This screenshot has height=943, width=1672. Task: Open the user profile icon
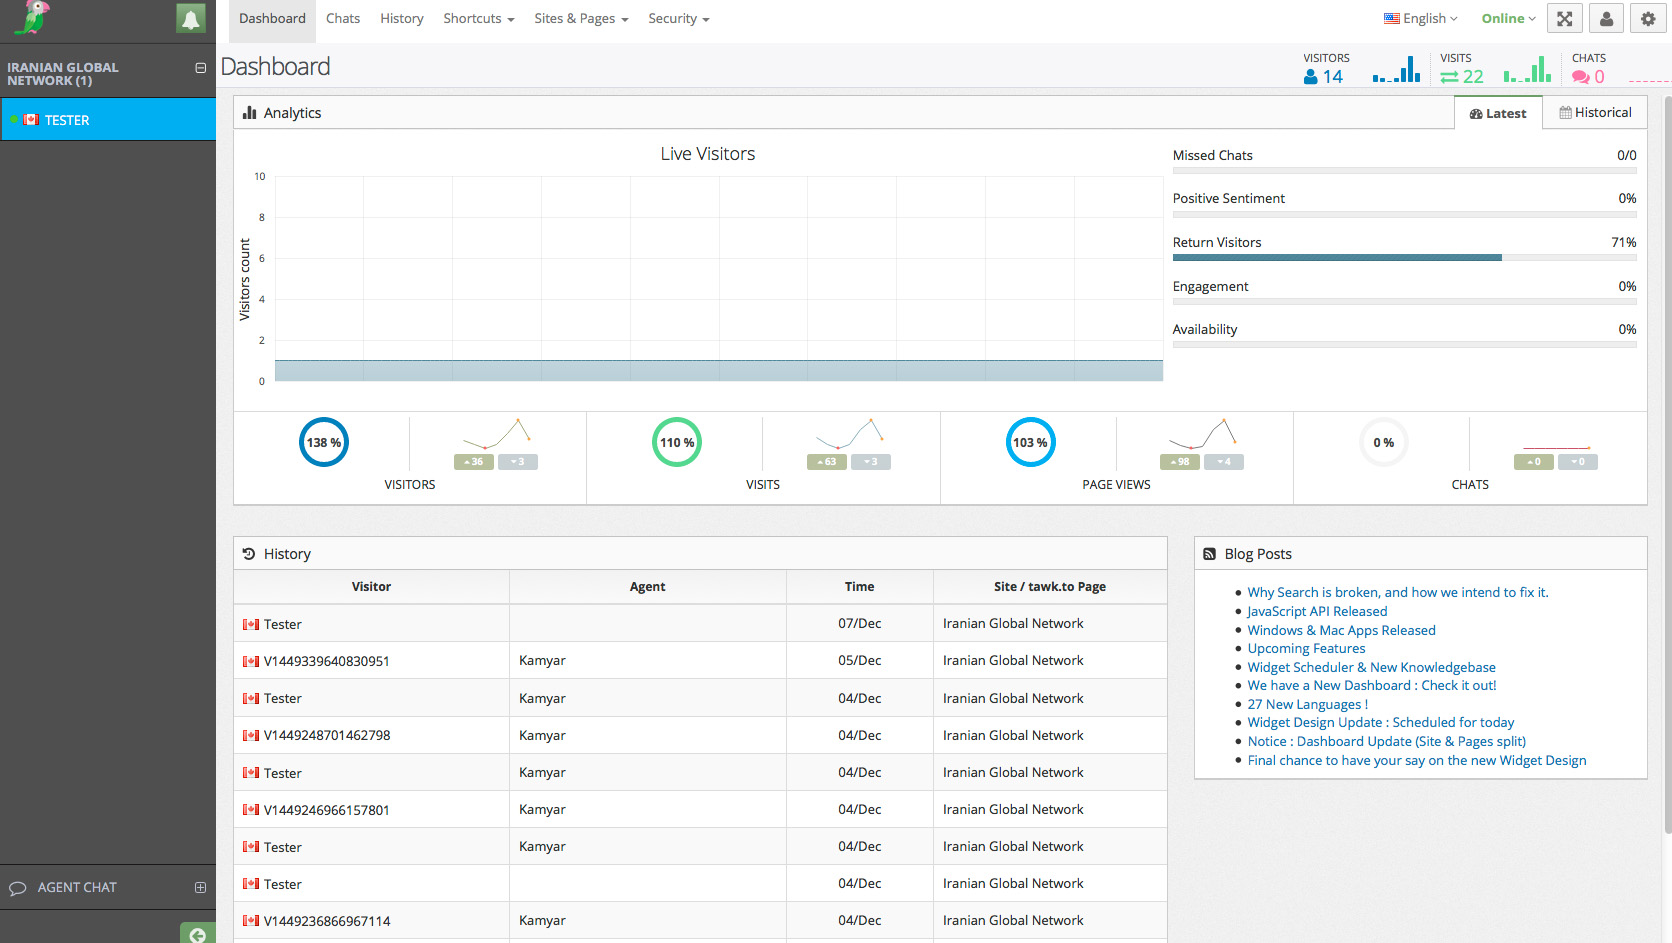pos(1606,19)
